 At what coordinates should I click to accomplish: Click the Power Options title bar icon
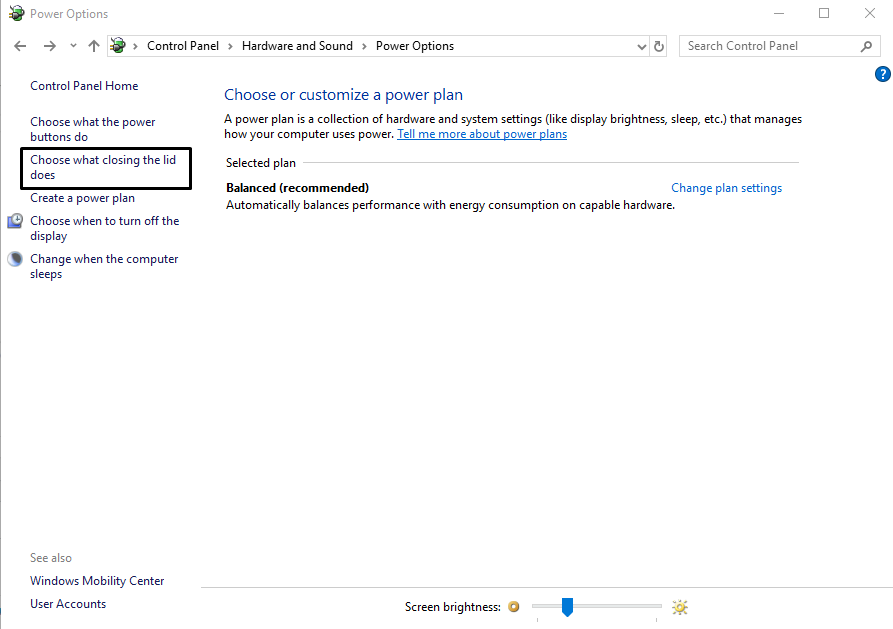17,13
